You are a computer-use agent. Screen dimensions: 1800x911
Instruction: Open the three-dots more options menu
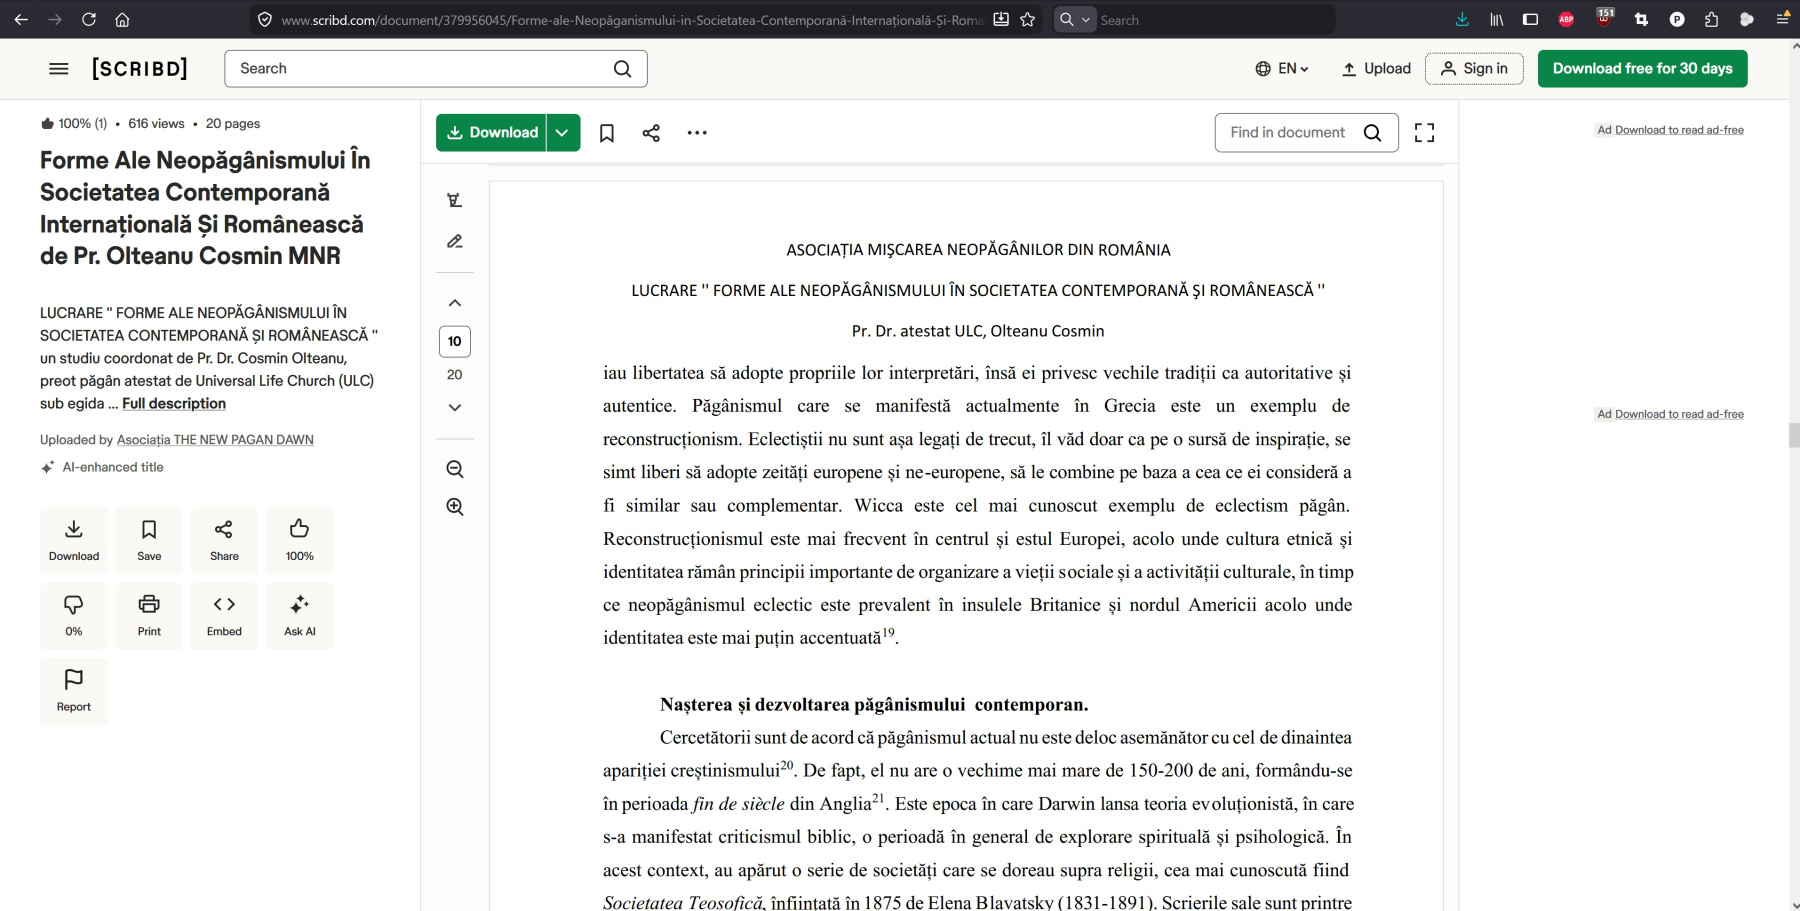[697, 133]
